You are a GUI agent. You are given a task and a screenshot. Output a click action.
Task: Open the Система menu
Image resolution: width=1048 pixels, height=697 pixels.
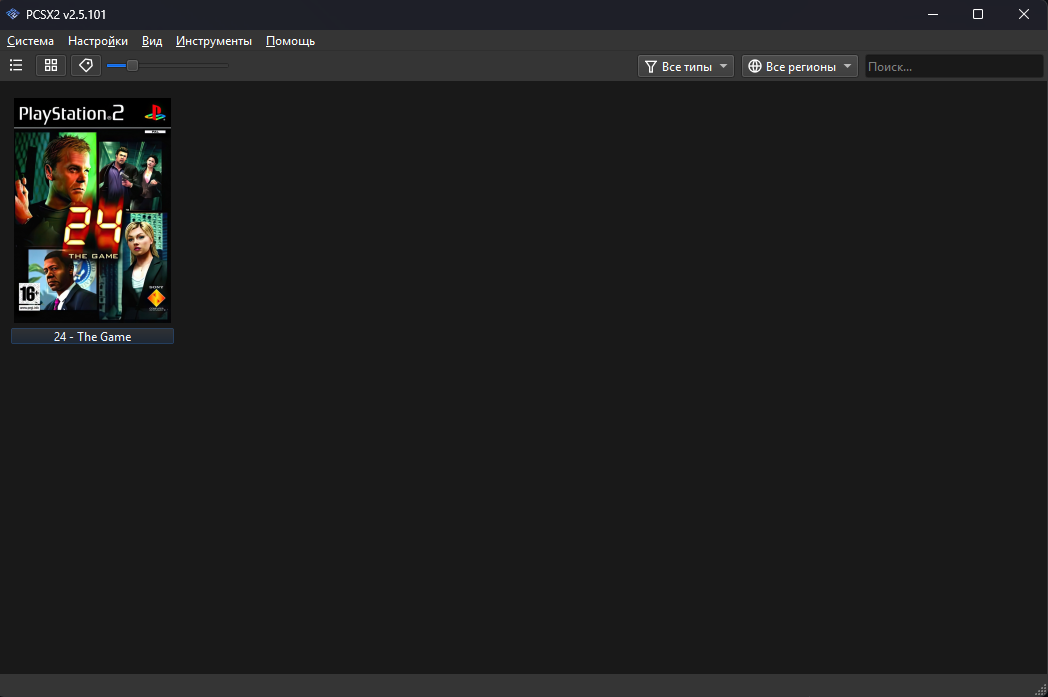tap(30, 41)
